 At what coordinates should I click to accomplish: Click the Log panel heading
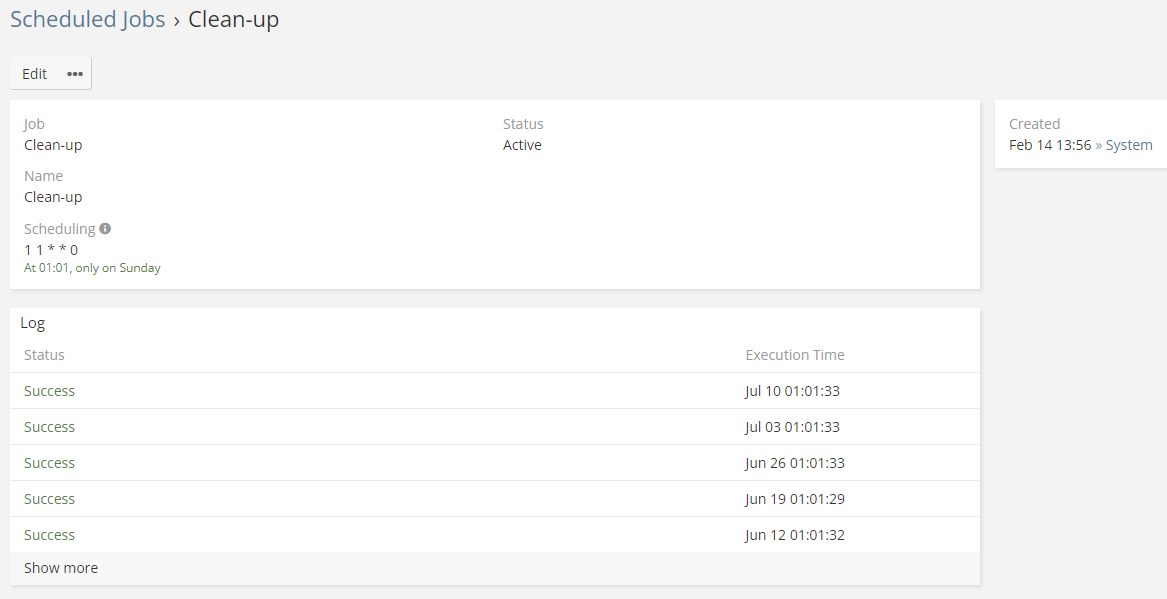pyautogui.click(x=33, y=323)
